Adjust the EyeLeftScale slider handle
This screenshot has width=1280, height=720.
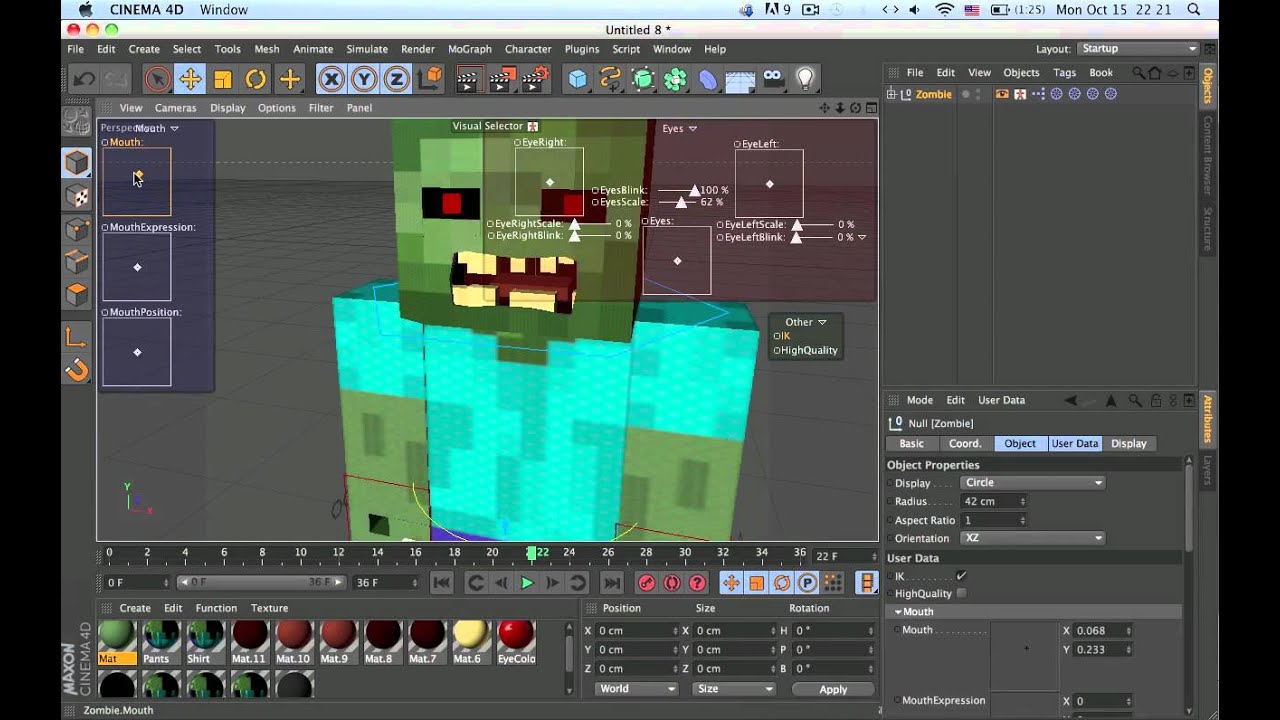click(797, 225)
